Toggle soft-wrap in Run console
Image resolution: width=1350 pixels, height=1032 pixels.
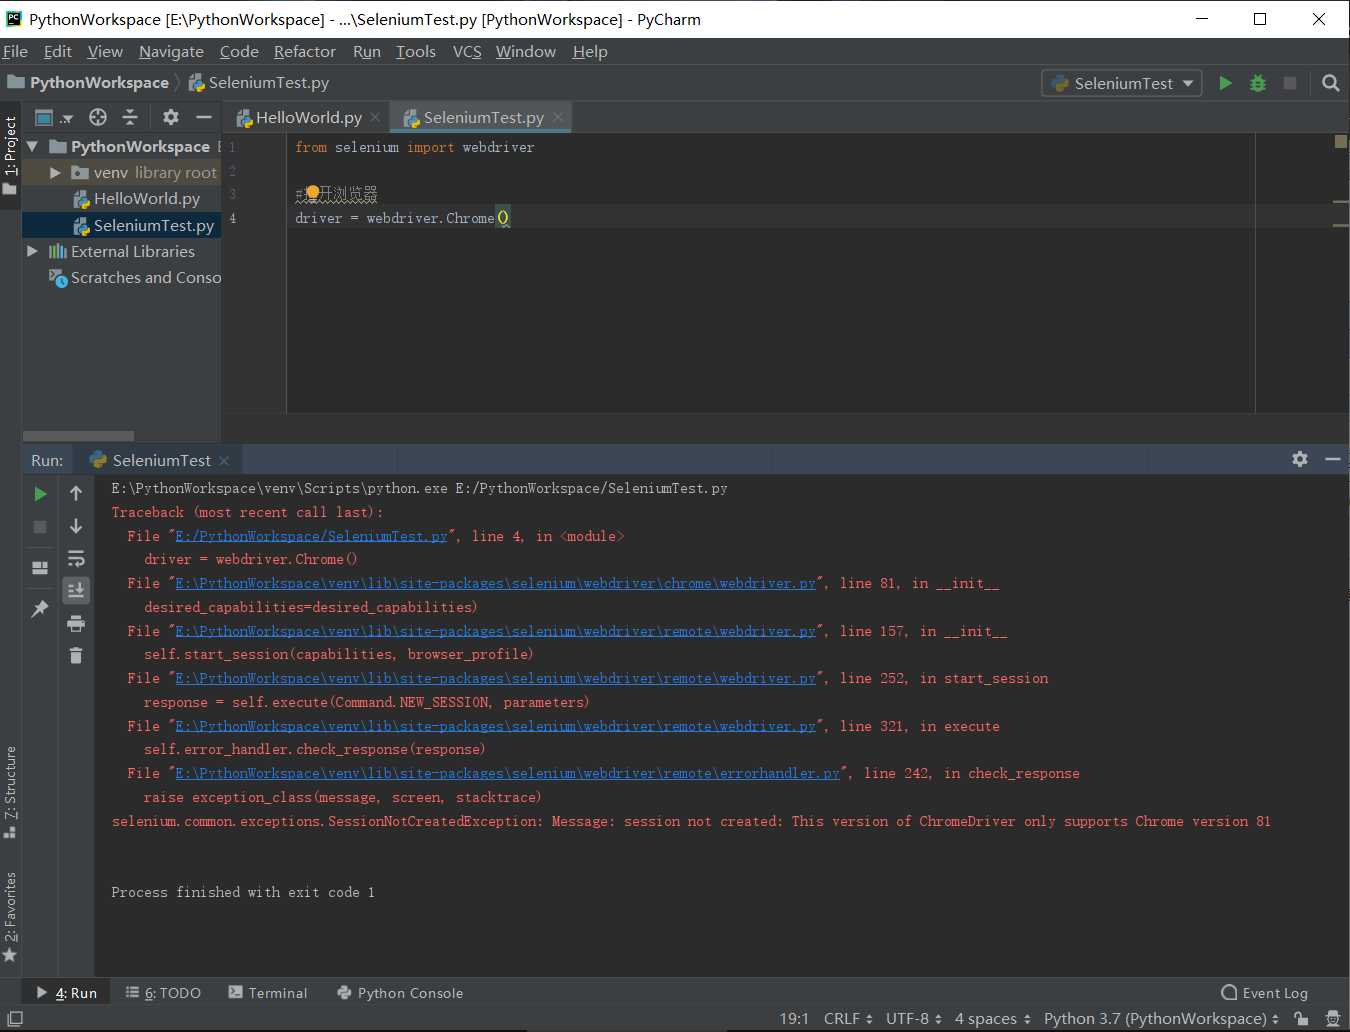click(76, 559)
